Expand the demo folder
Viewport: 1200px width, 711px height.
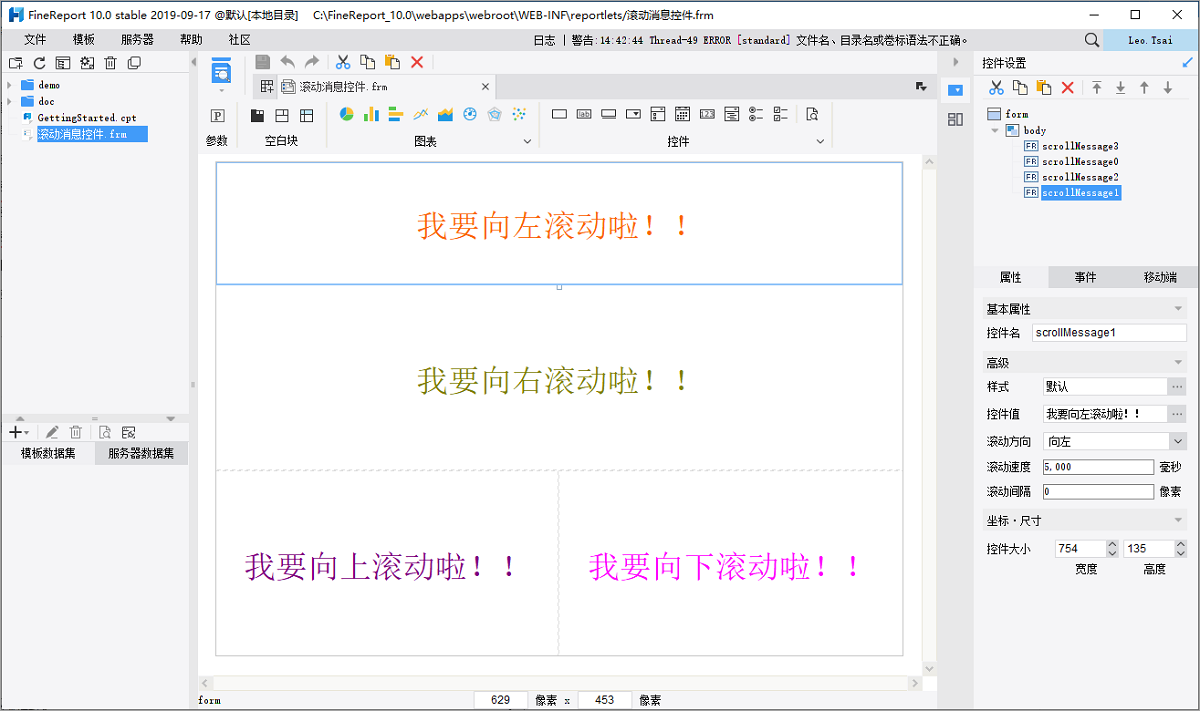pyautogui.click(x=10, y=85)
